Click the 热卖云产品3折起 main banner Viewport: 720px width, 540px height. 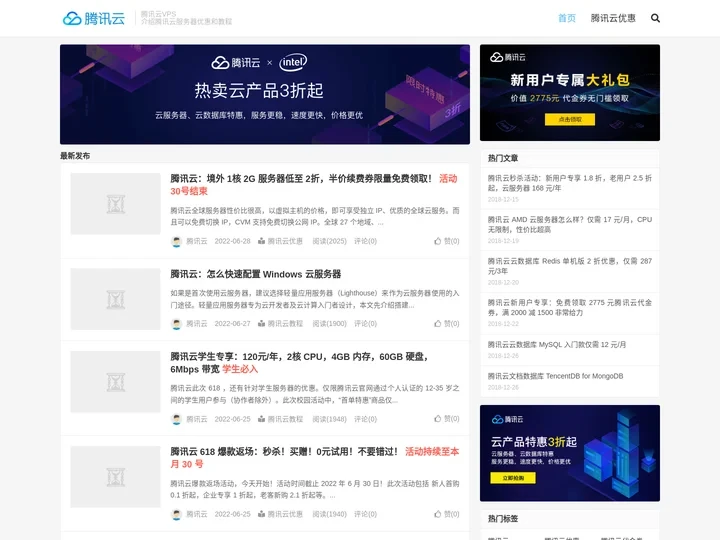point(265,94)
